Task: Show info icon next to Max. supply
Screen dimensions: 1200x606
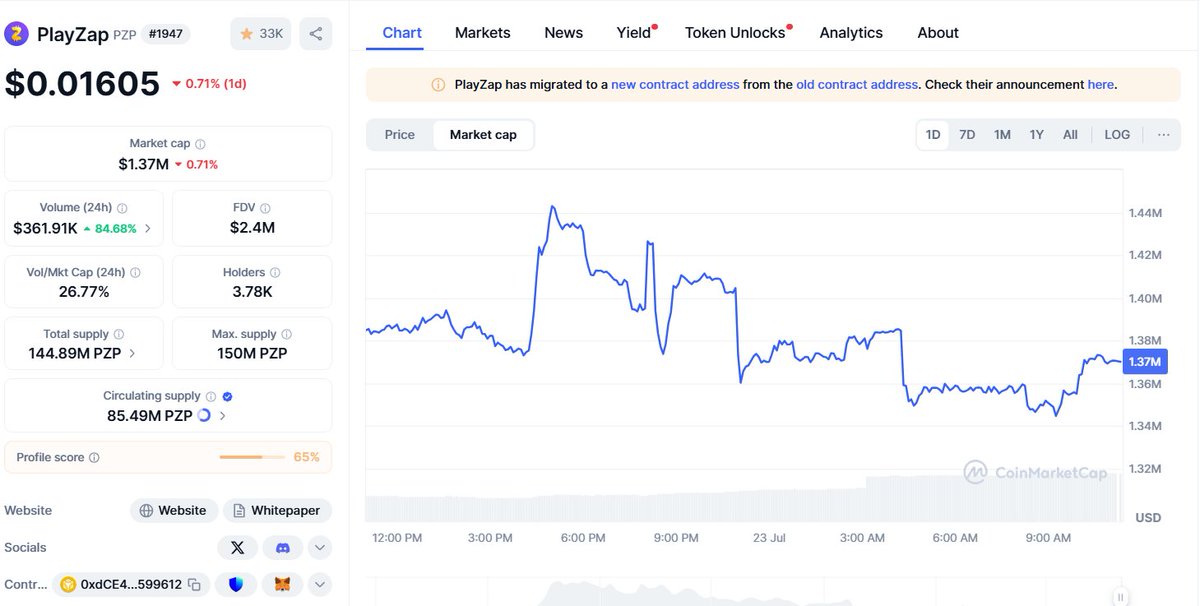Action: [x=287, y=334]
